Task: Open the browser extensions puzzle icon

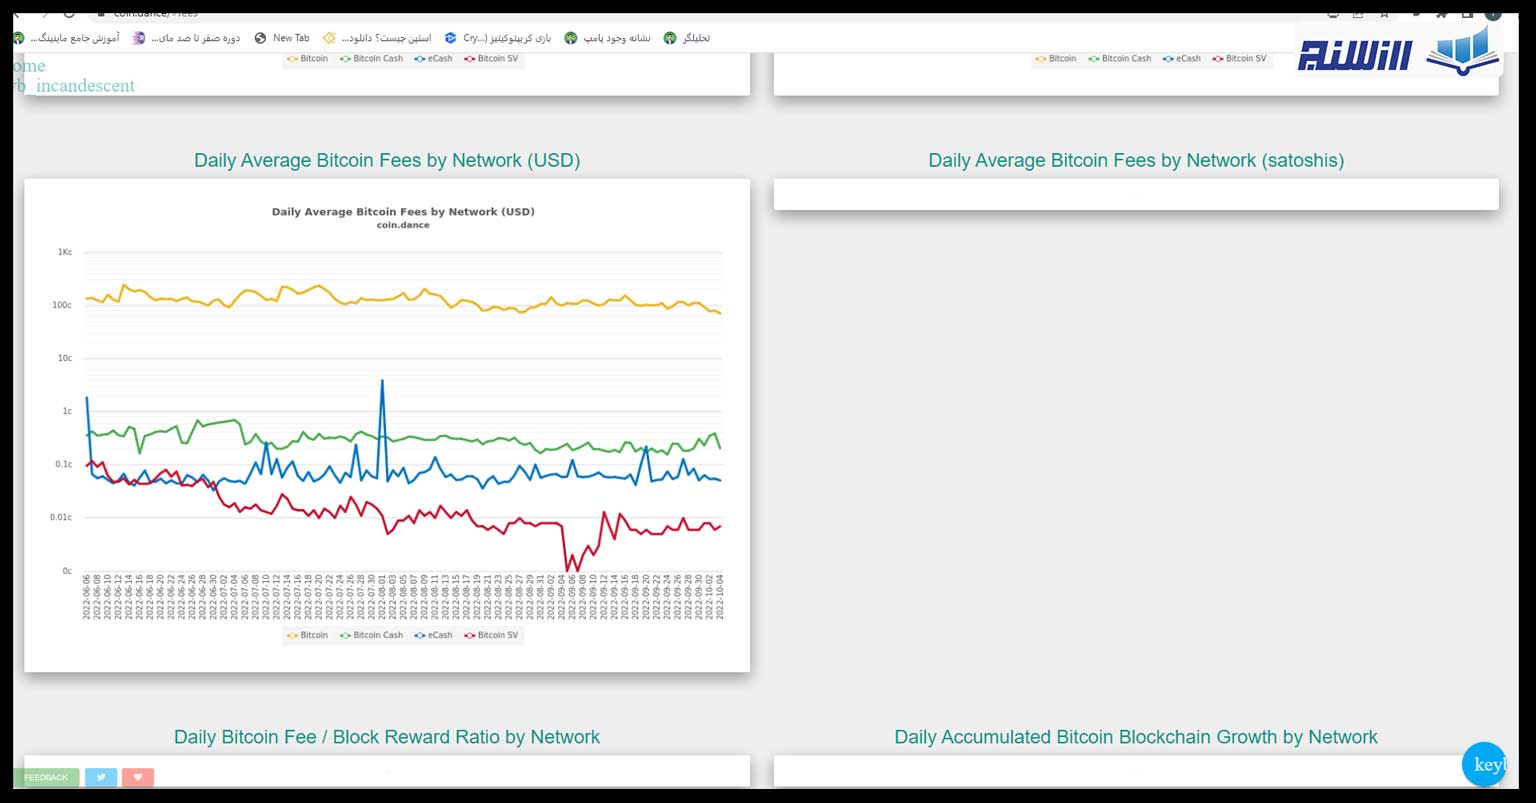Action: (1441, 14)
